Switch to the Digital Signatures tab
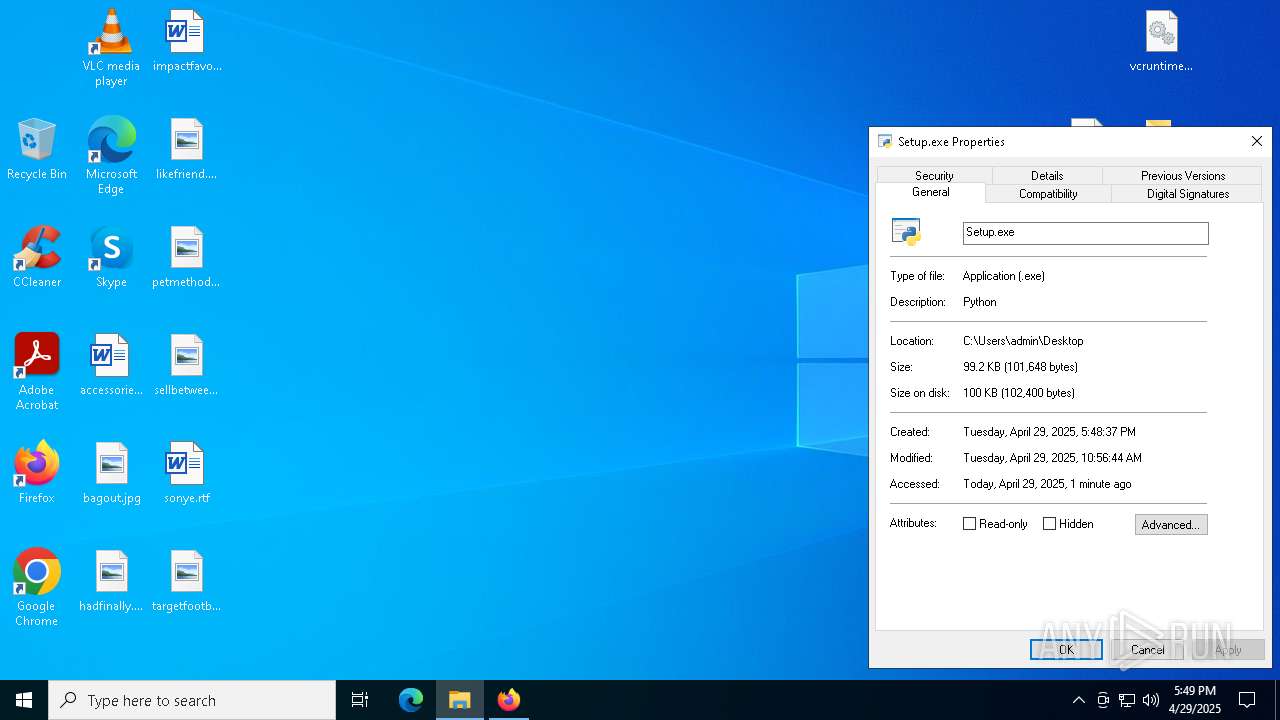Image resolution: width=1280 pixels, height=720 pixels. (x=1188, y=193)
